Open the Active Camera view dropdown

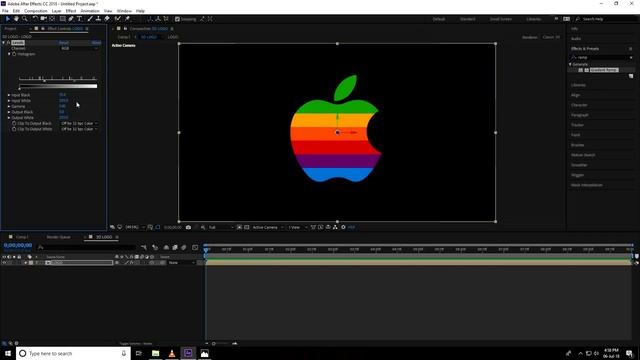click(268, 227)
